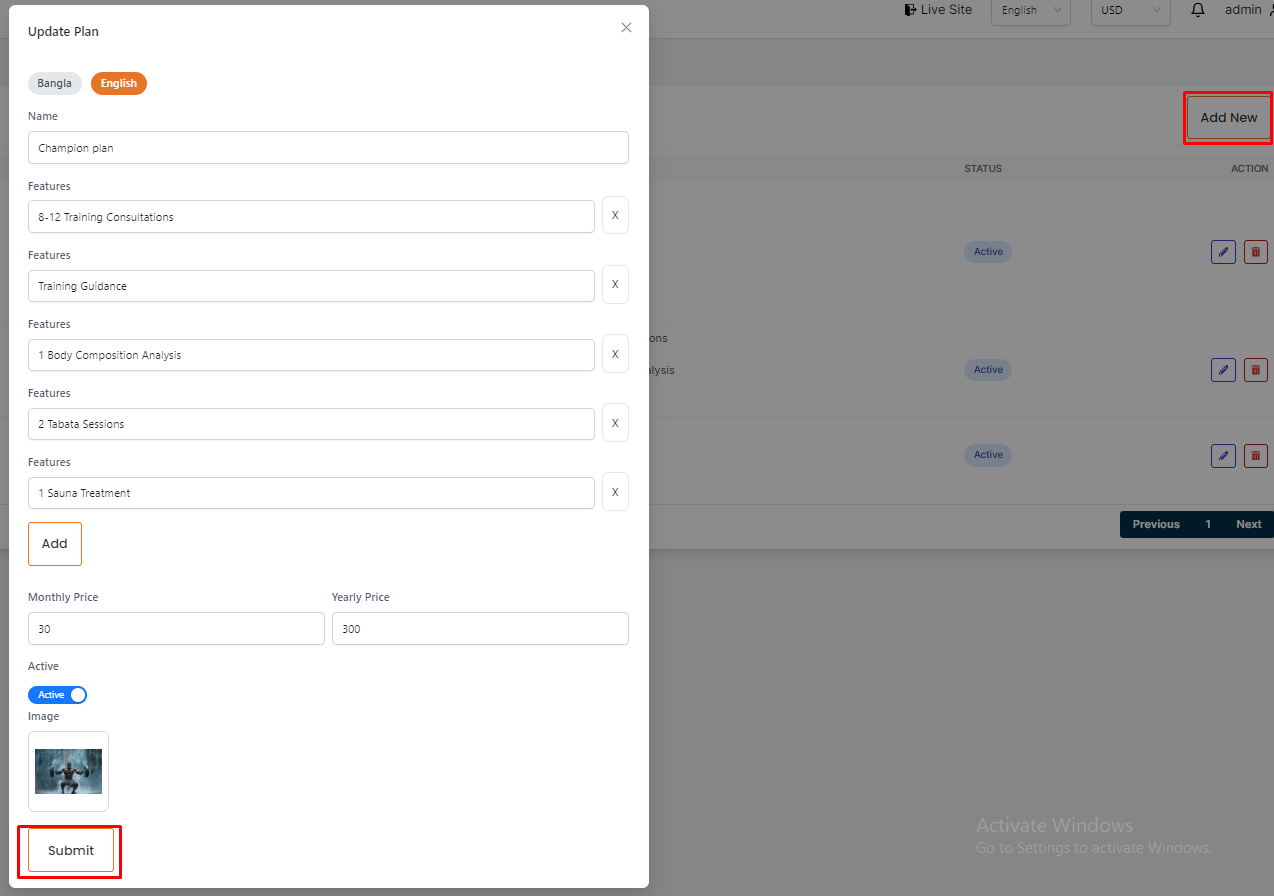Open the Live Site link
1274x896 pixels.
938,10
